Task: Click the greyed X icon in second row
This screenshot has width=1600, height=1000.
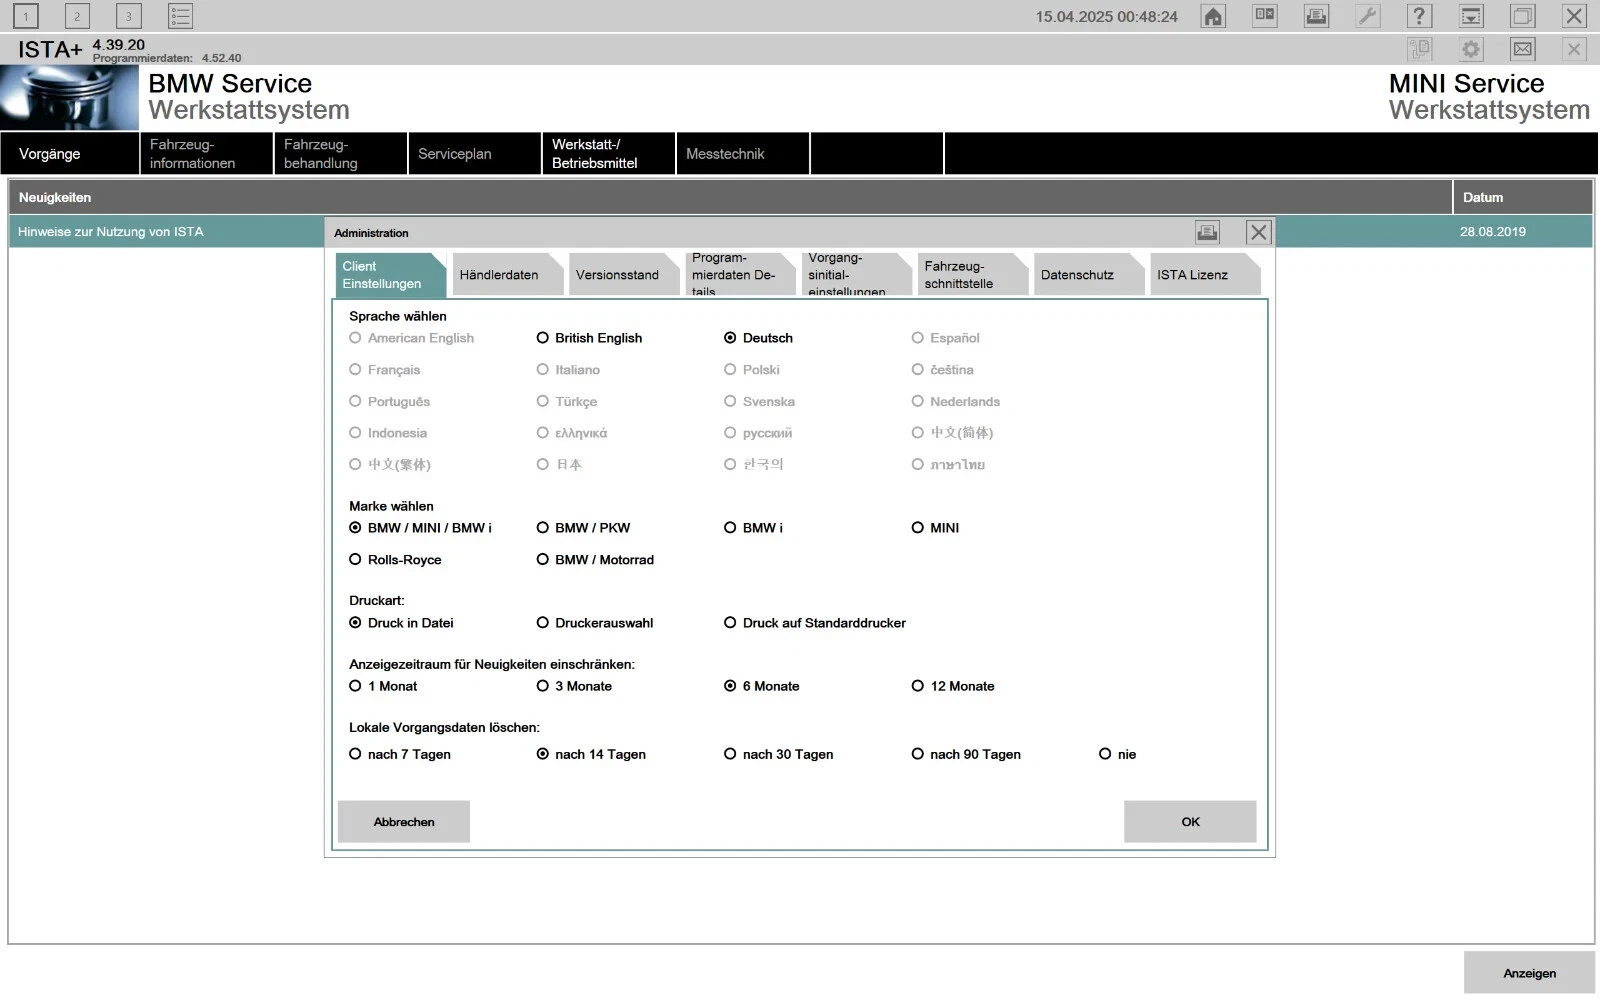Action: point(1574,49)
